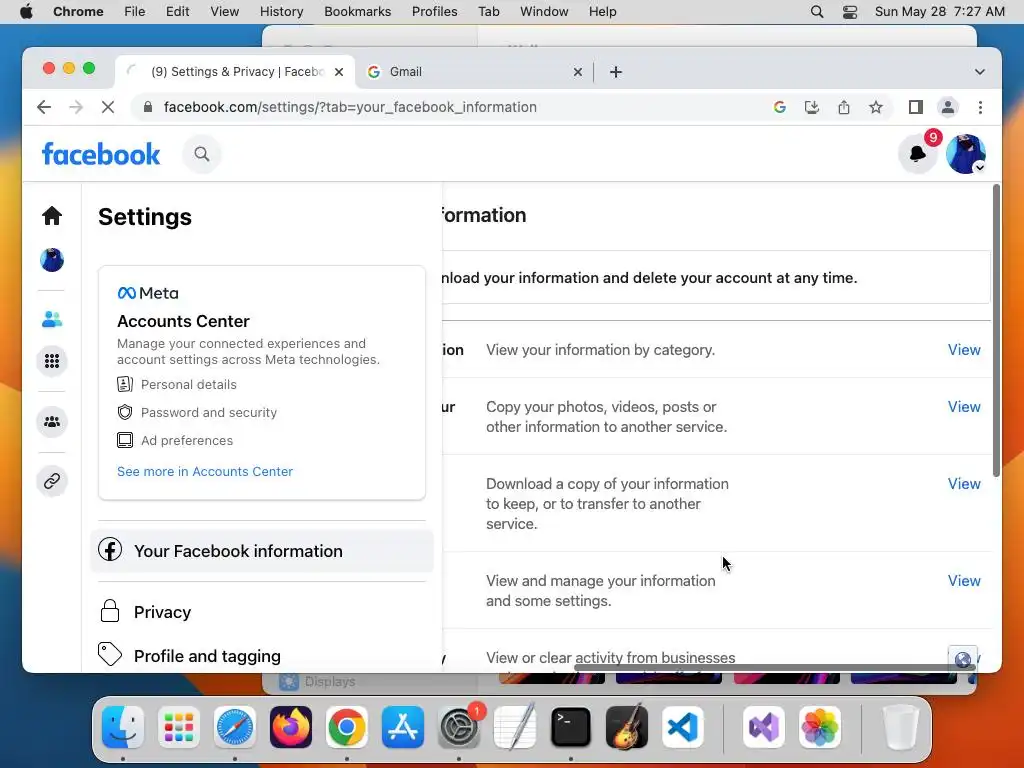The width and height of the screenshot is (1024, 768).
Task: Go forward in the browser
Action: (x=76, y=107)
